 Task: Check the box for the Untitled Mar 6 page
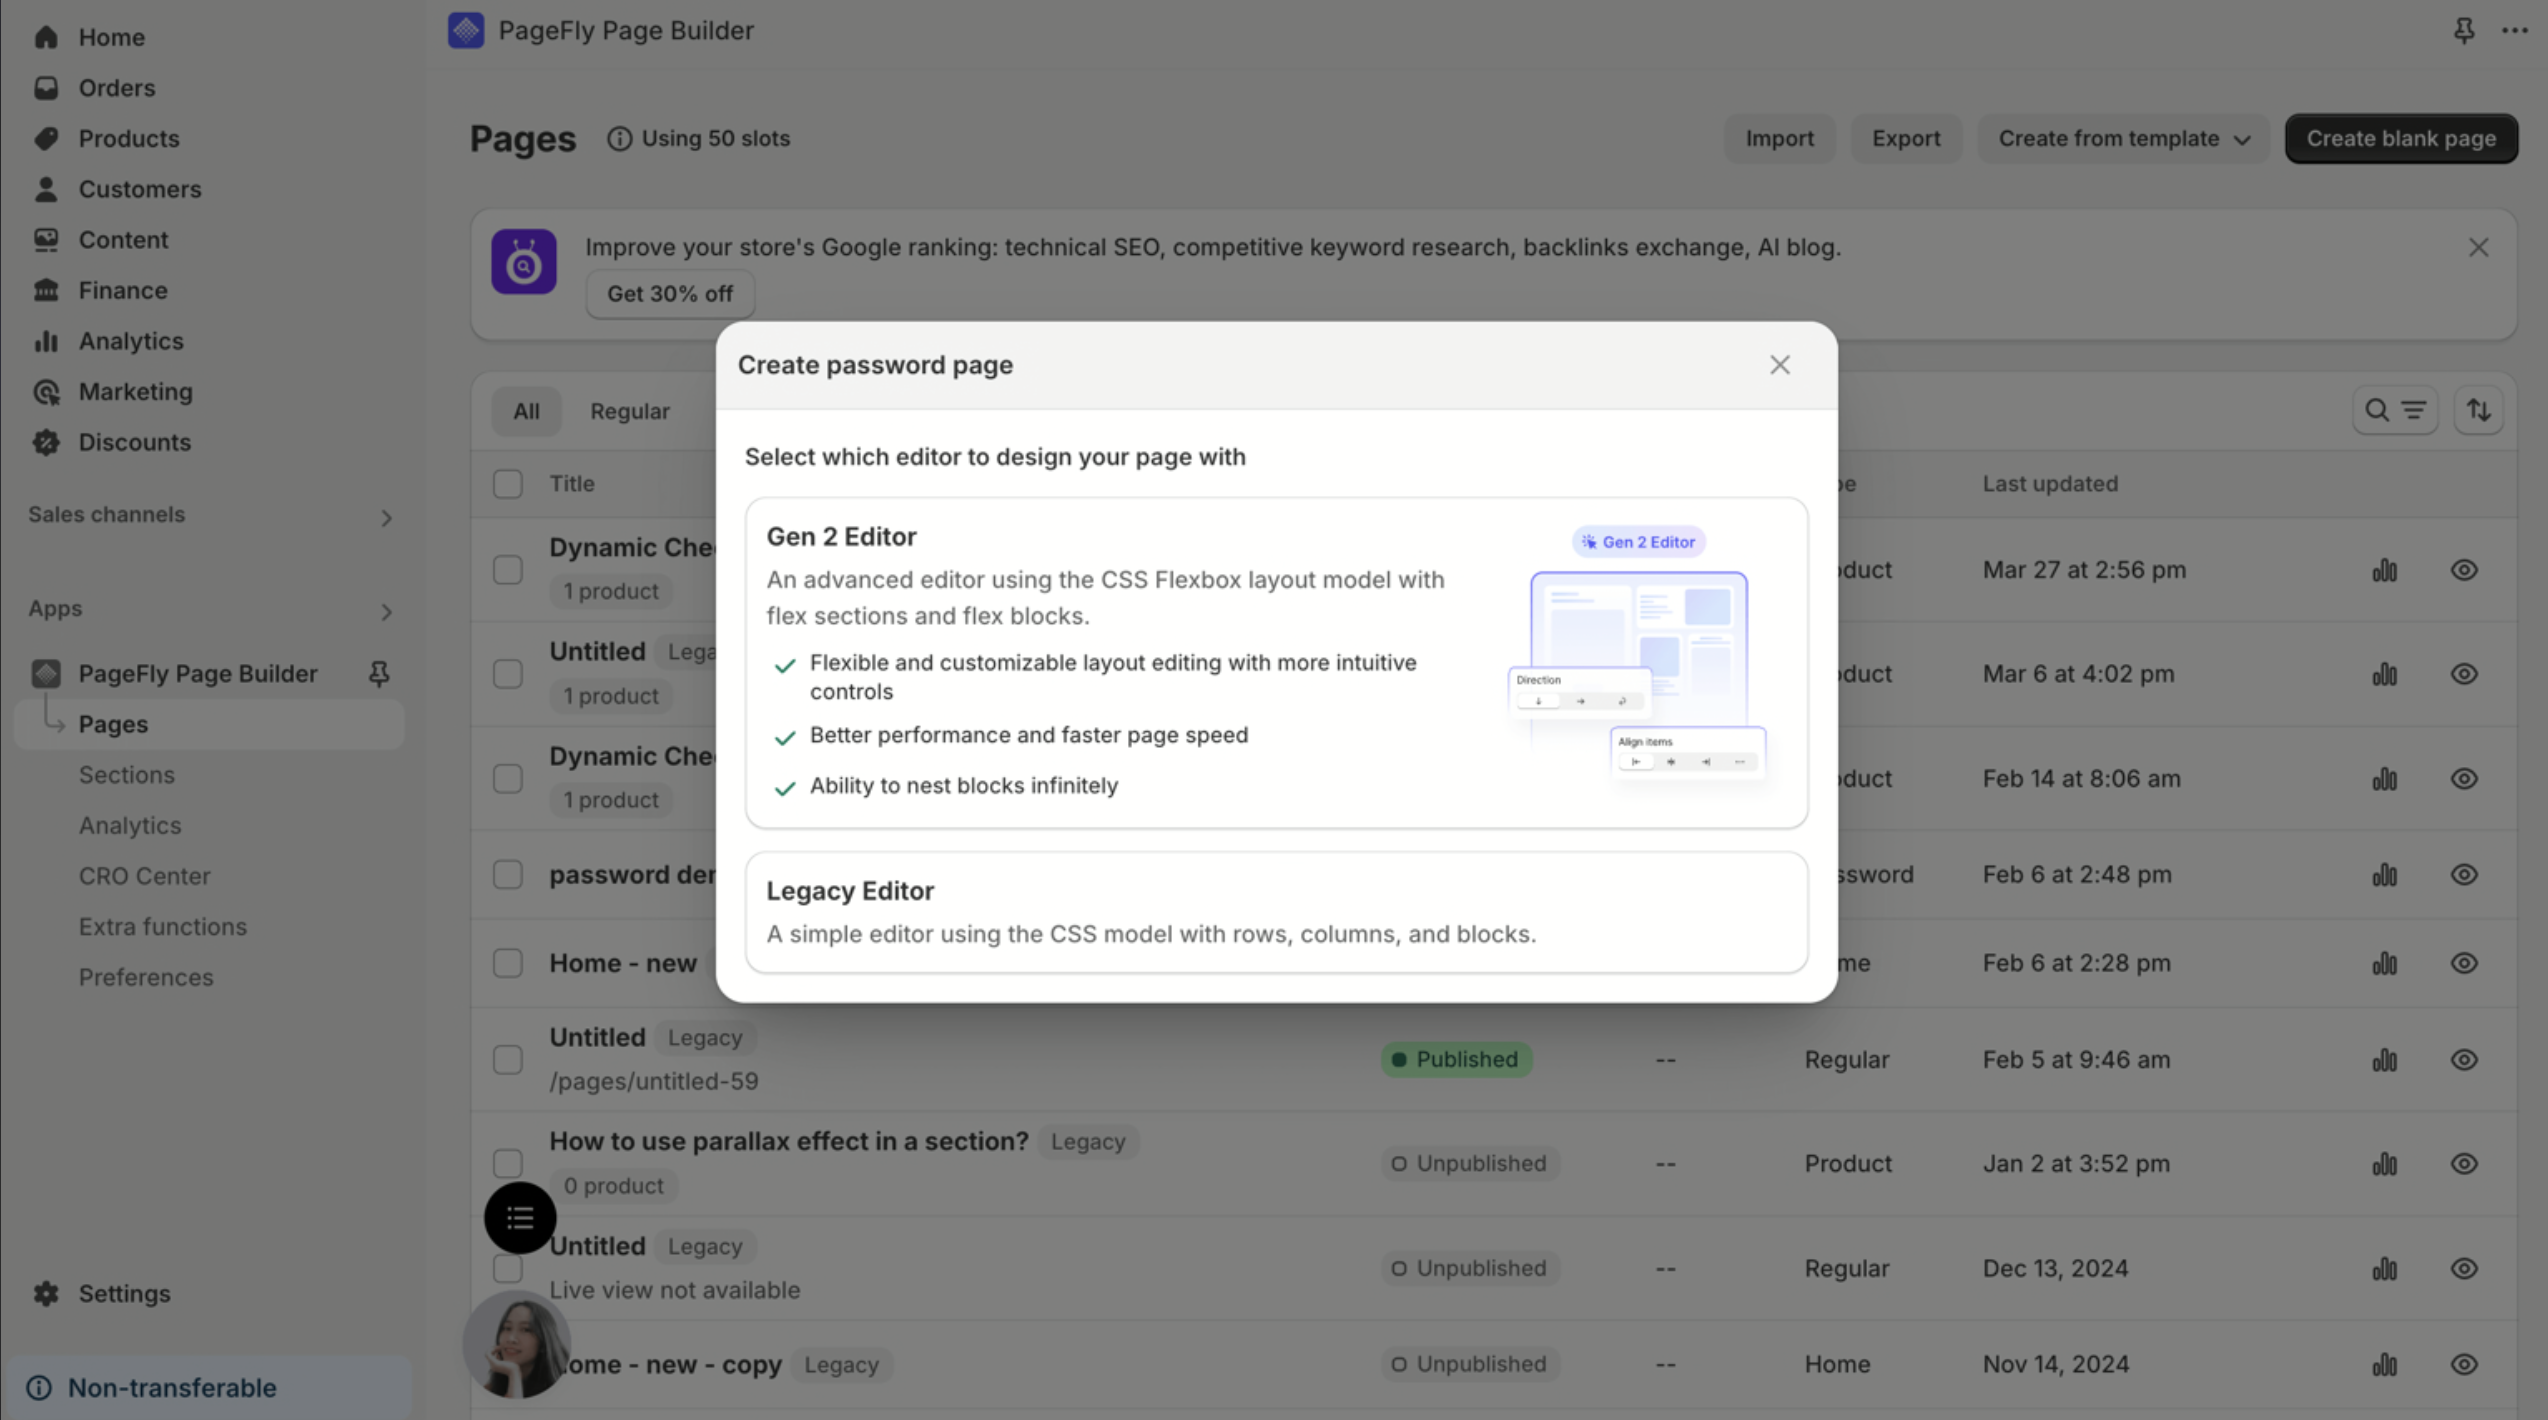coord(508,674)
